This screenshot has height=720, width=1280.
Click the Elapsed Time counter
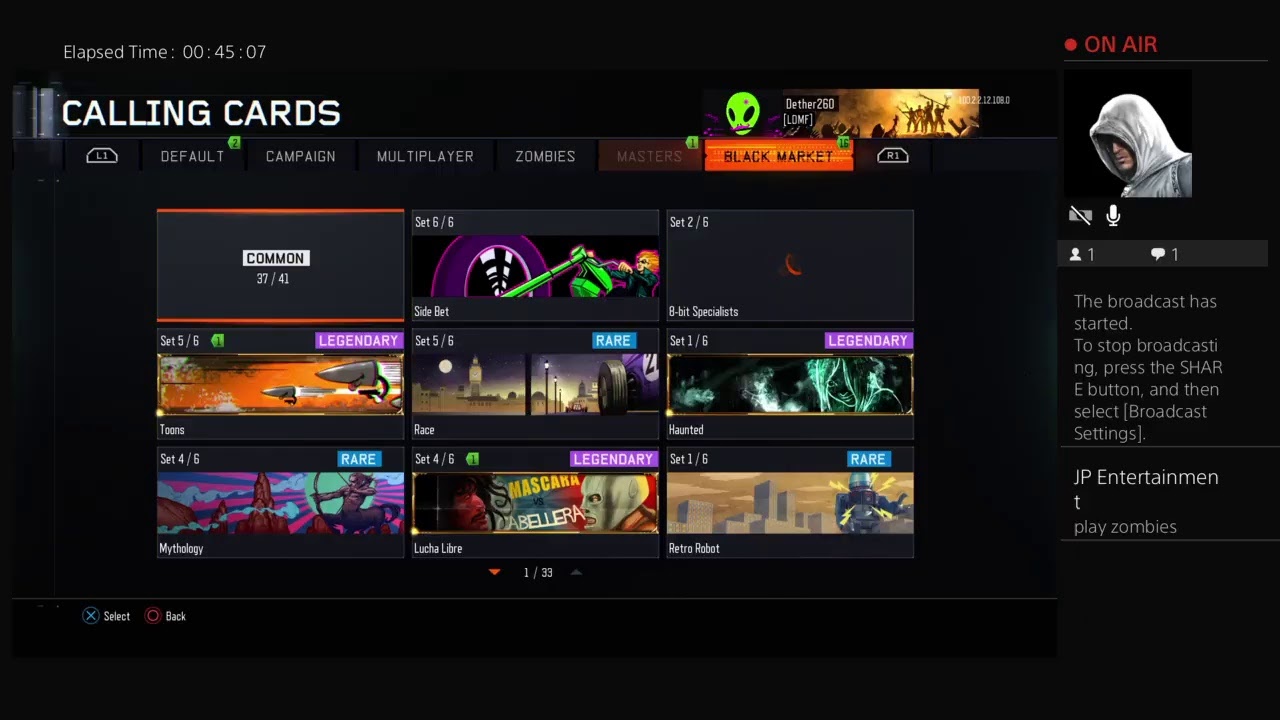pos(165,52)
